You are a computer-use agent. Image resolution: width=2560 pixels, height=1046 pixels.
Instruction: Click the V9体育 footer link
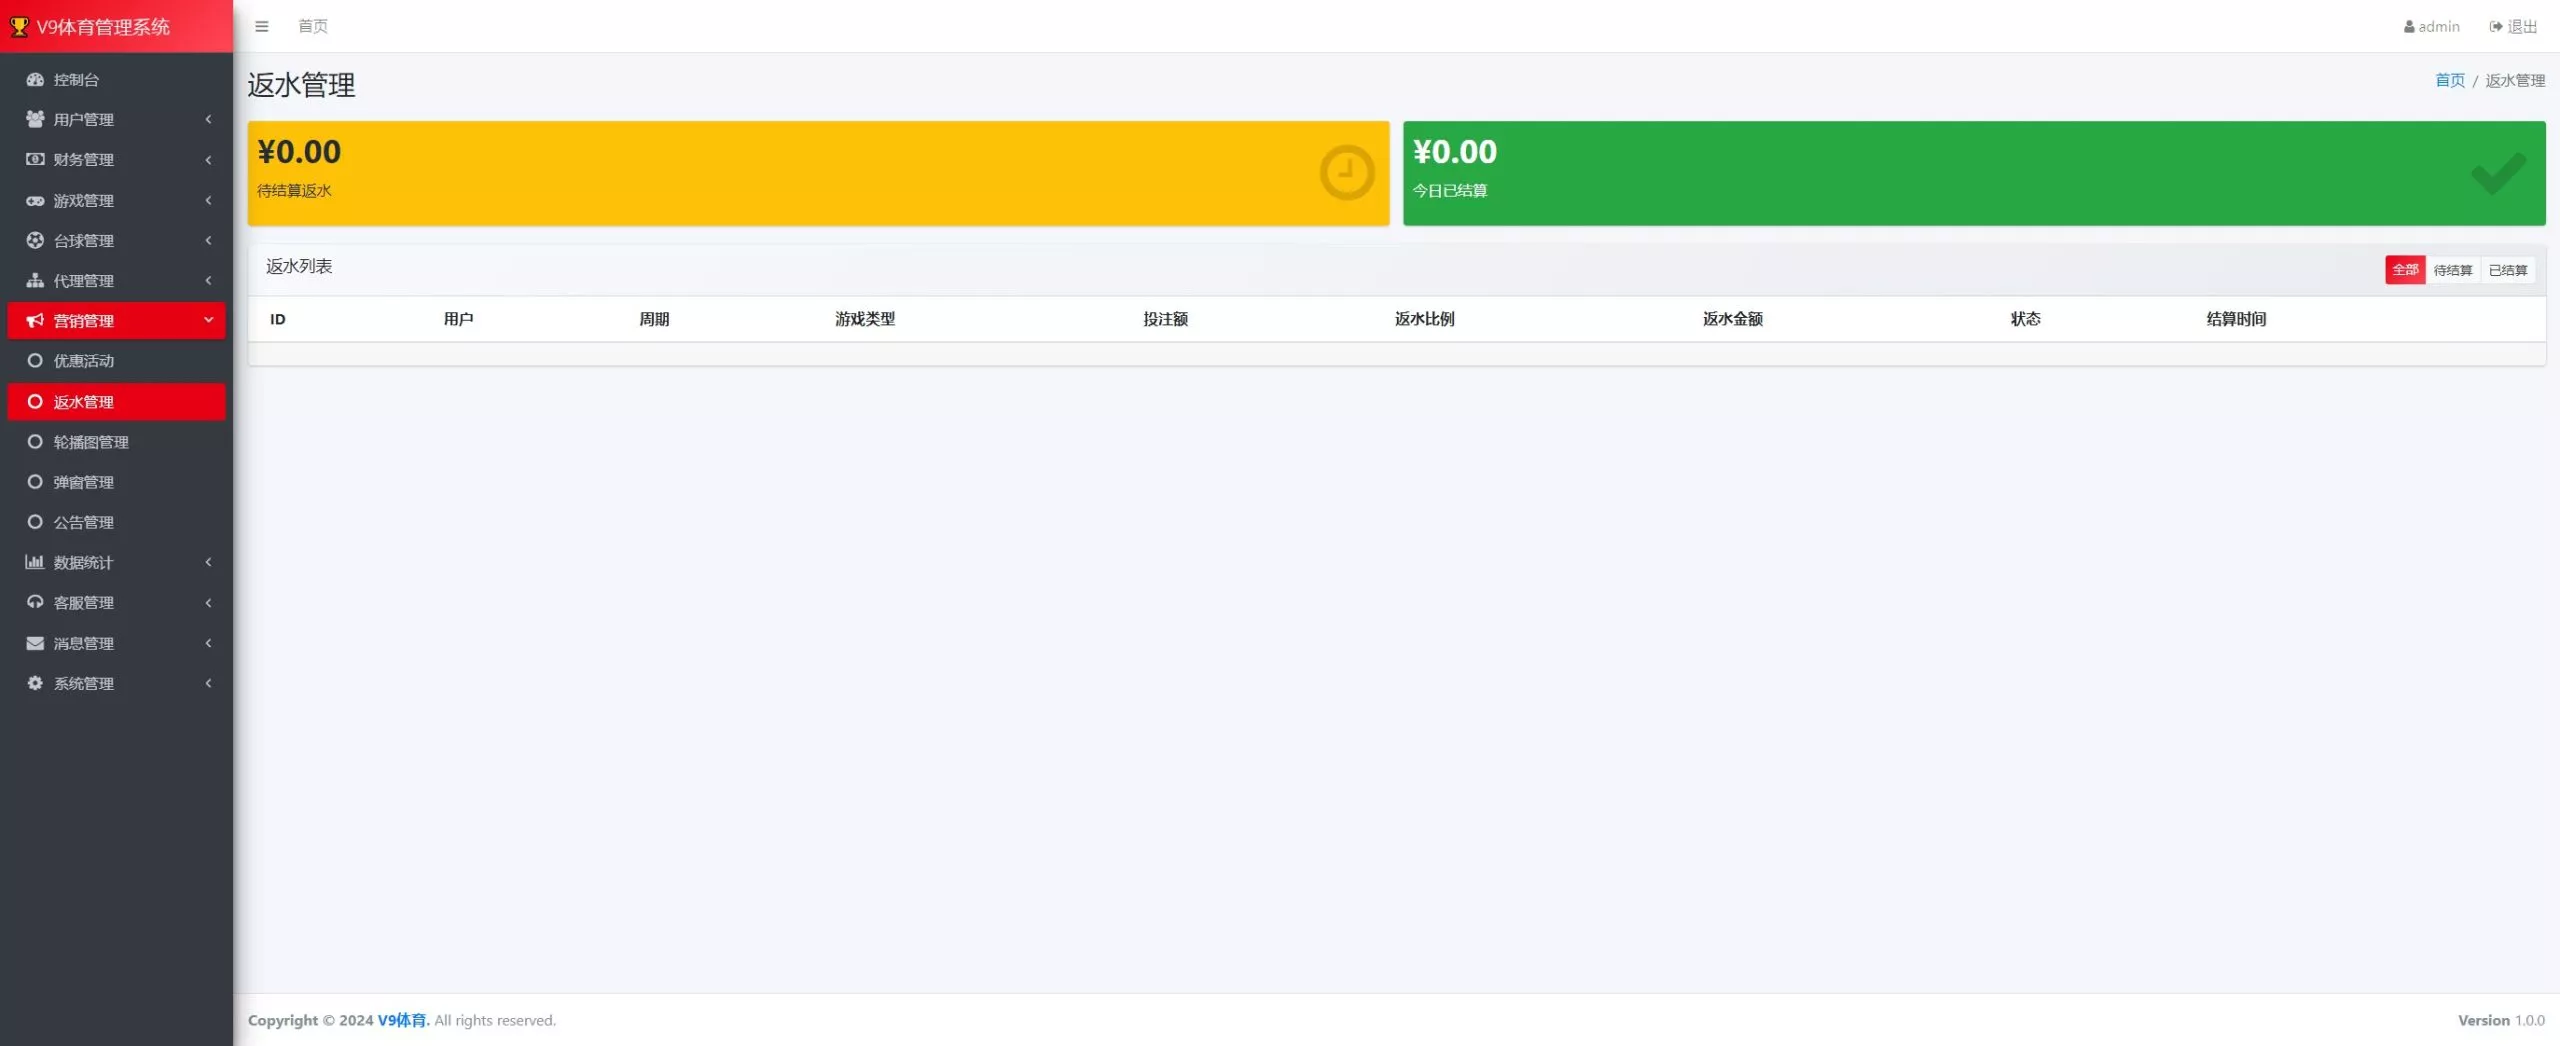coord(402,1020)
